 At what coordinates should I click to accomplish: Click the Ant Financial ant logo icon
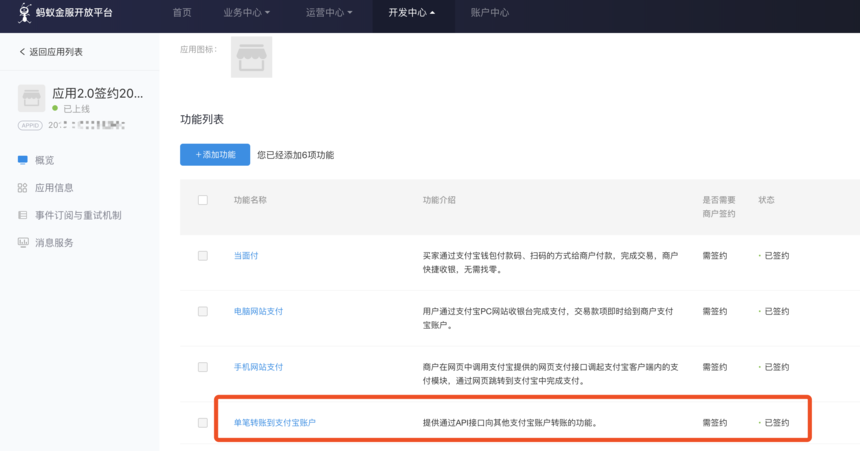click(25, 12)
